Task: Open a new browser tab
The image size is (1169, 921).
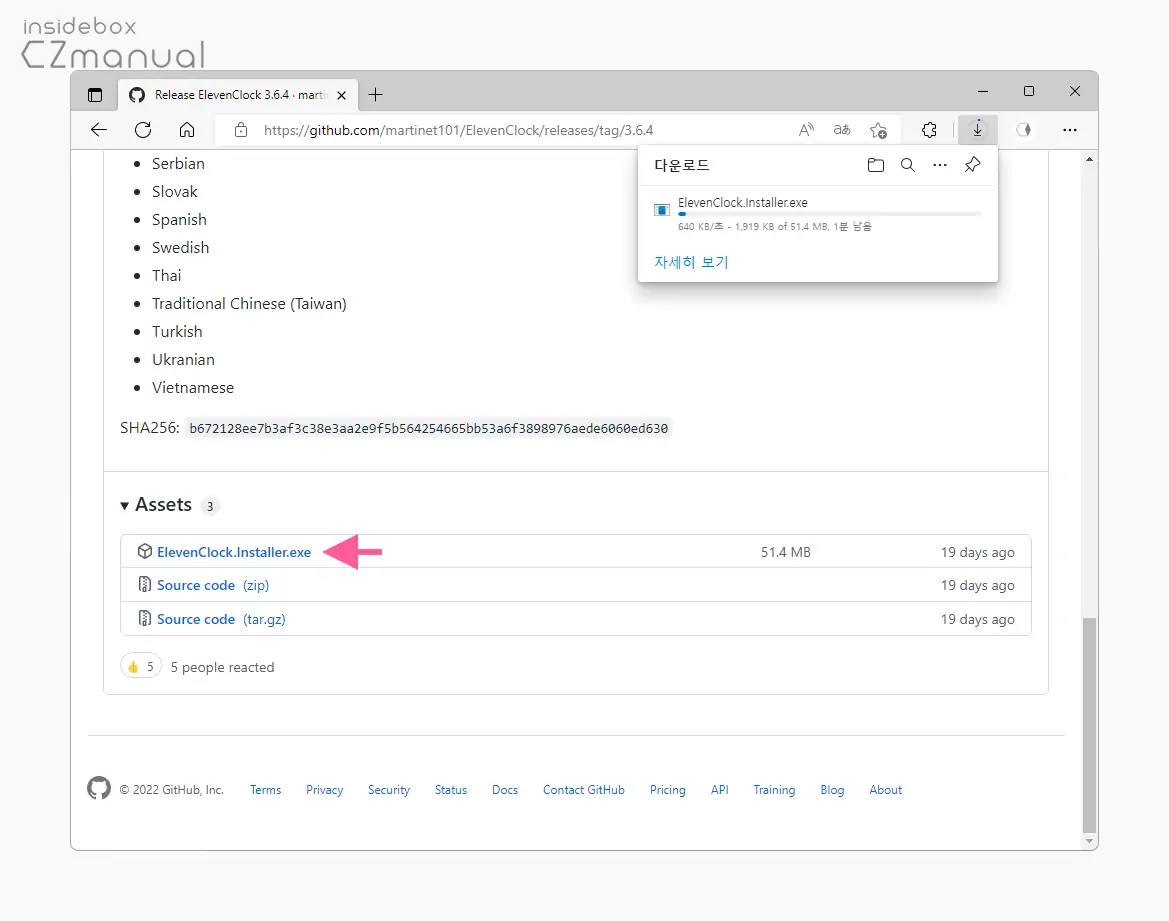Action: (376, 95)
